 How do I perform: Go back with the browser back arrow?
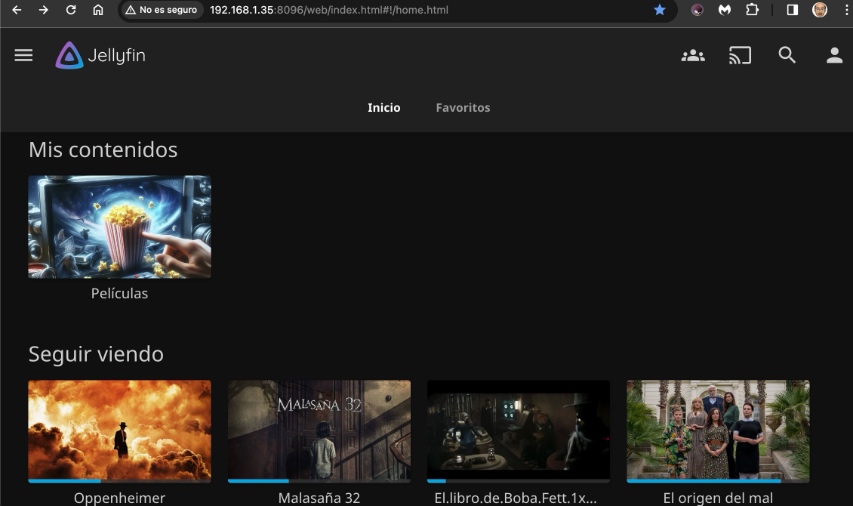tap(17, 10)
